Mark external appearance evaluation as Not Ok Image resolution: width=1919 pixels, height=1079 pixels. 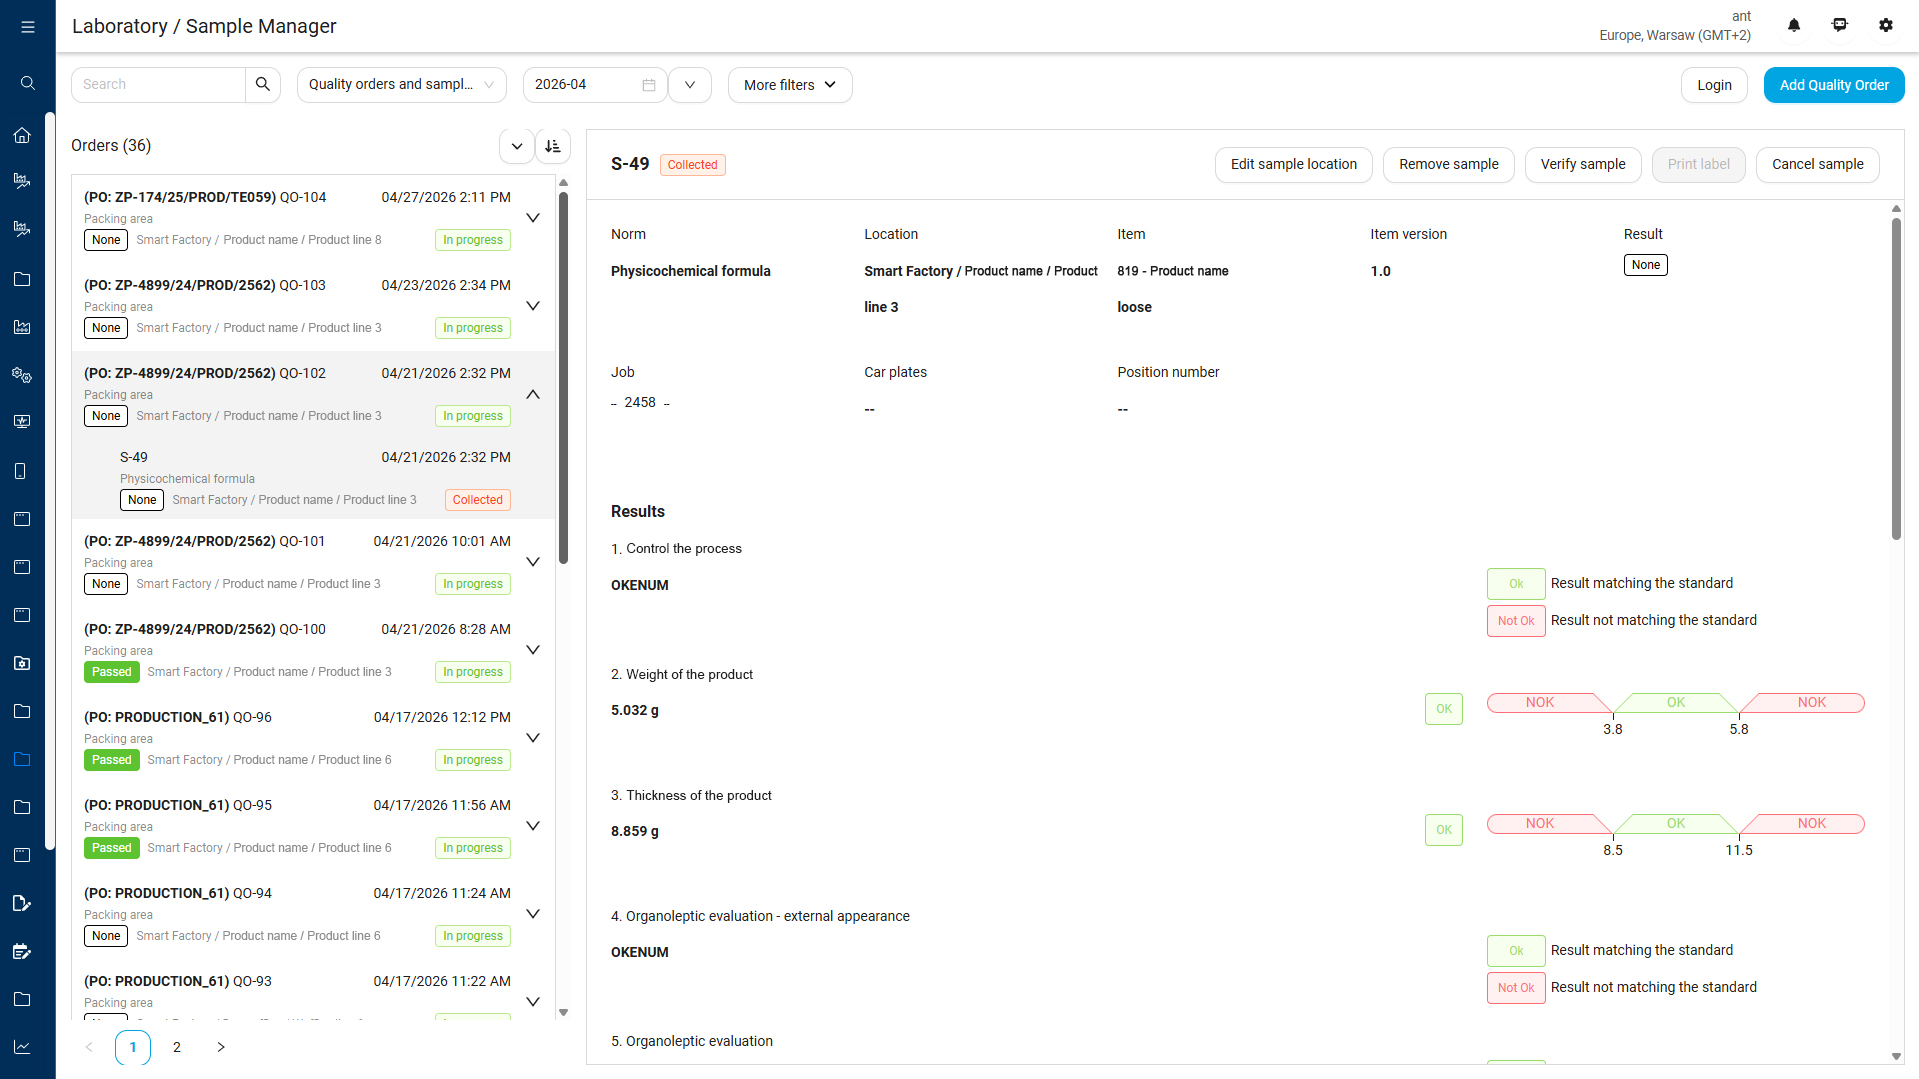(1516, 988)
